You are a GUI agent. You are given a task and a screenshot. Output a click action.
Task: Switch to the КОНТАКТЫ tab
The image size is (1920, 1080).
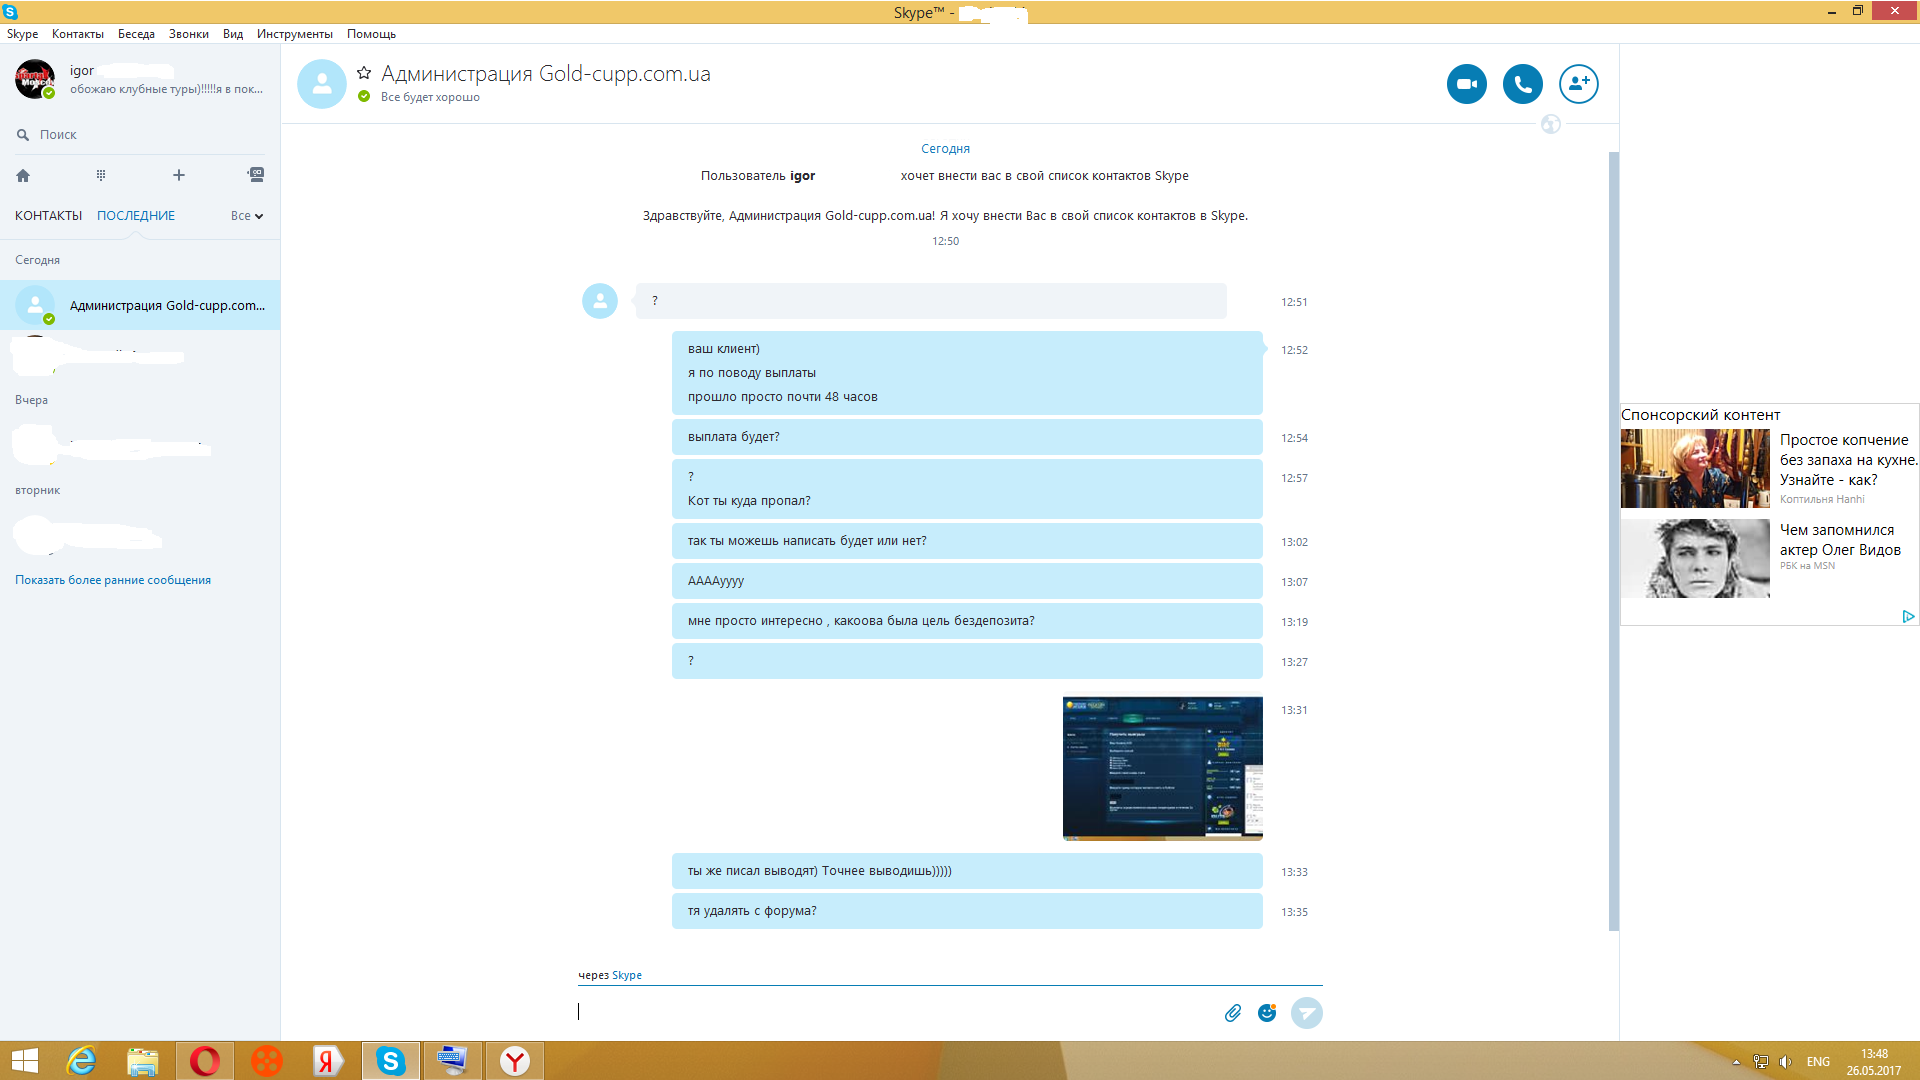point(48,216)
